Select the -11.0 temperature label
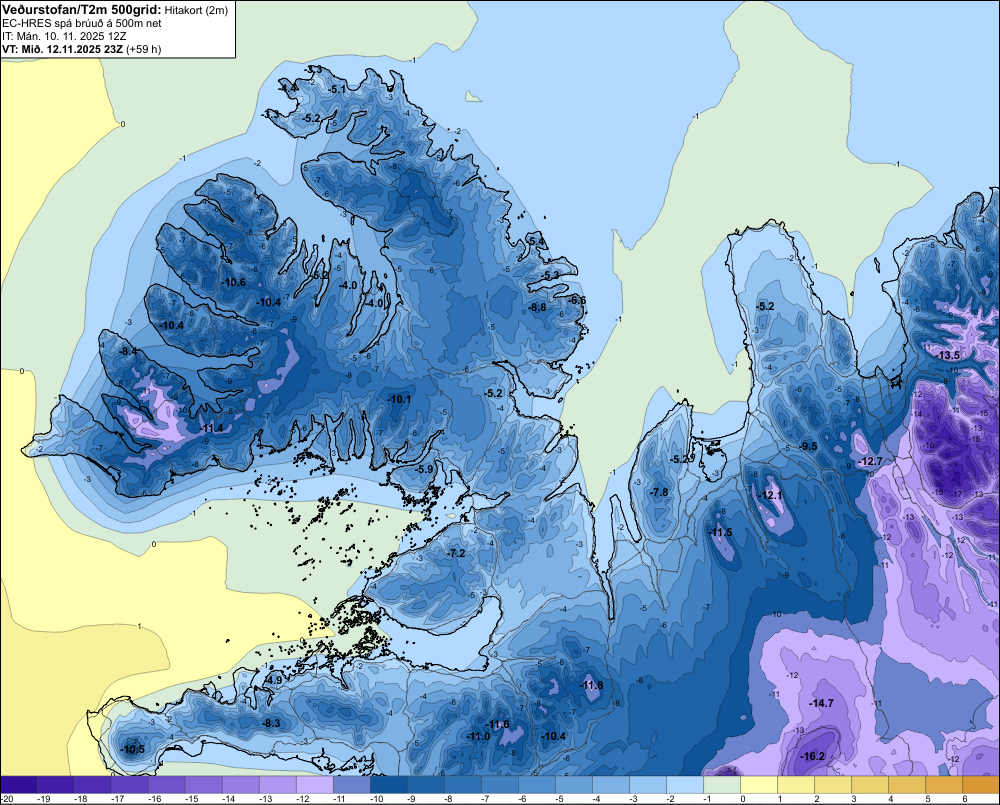Image resolution: width=1000 pixels, height=805 pixels. click(x=478, y=736)
